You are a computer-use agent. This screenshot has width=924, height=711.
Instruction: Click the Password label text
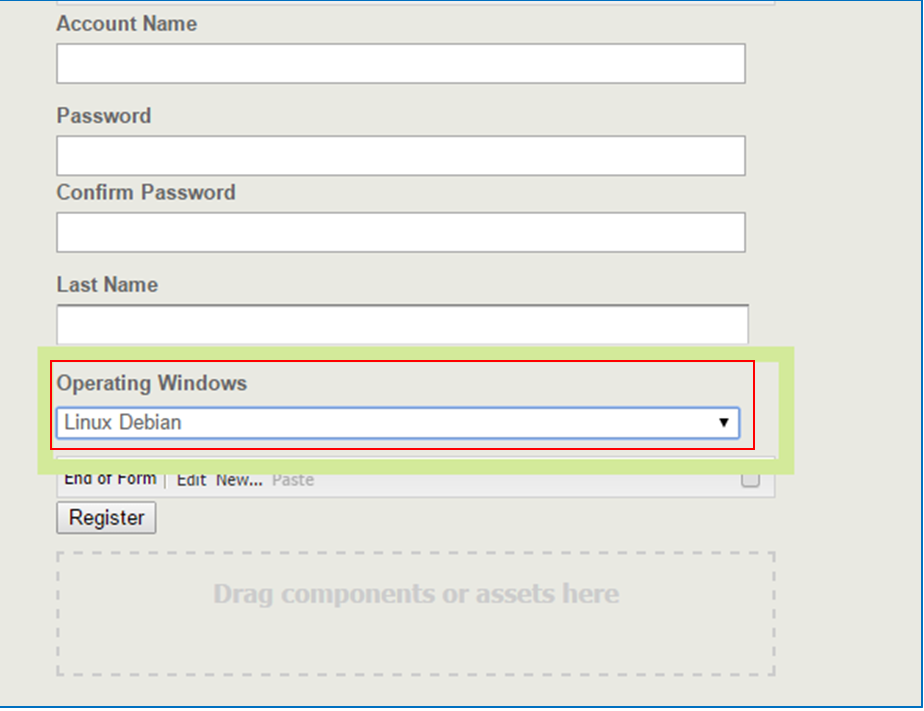tap(103, 116)
